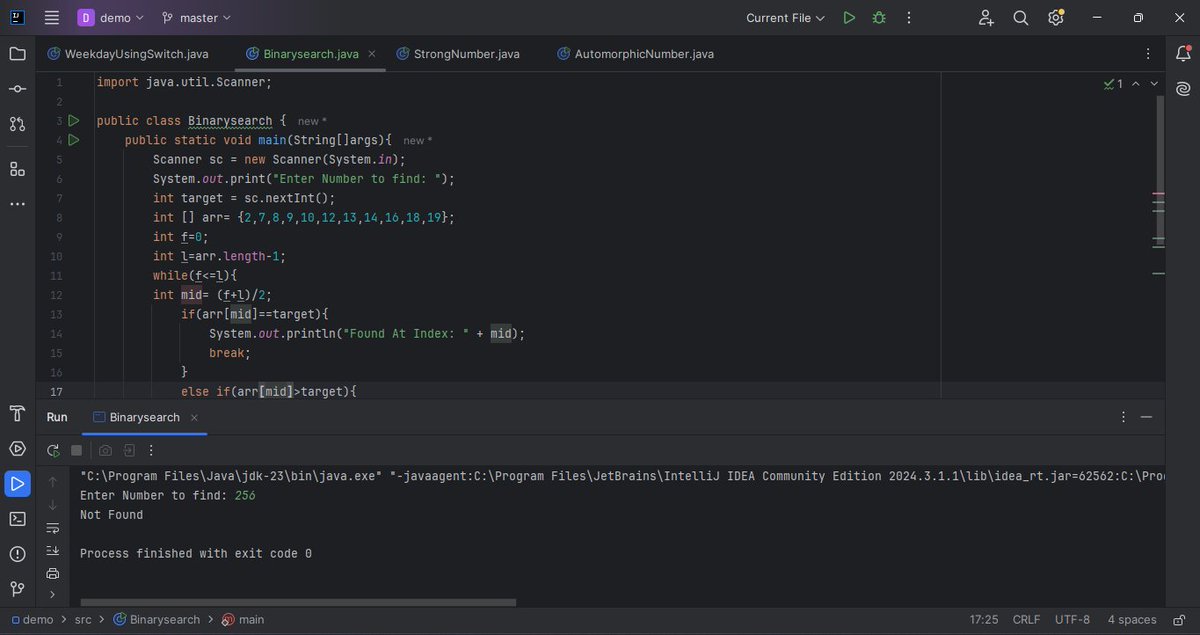Open the AI Assistant spiral icon
The image size is (1200, 635).
click(1182, 89)
